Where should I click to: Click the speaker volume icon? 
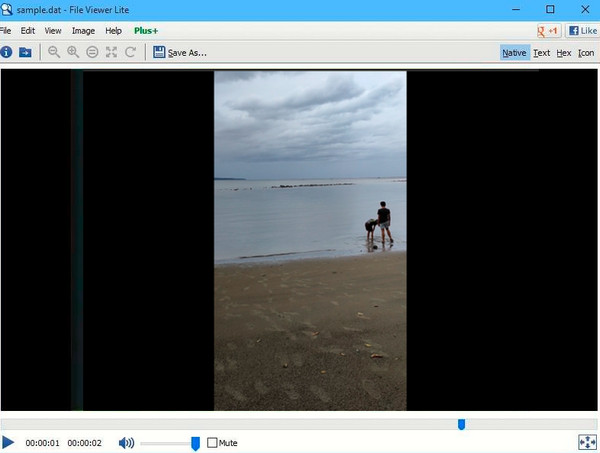point(126,443)
